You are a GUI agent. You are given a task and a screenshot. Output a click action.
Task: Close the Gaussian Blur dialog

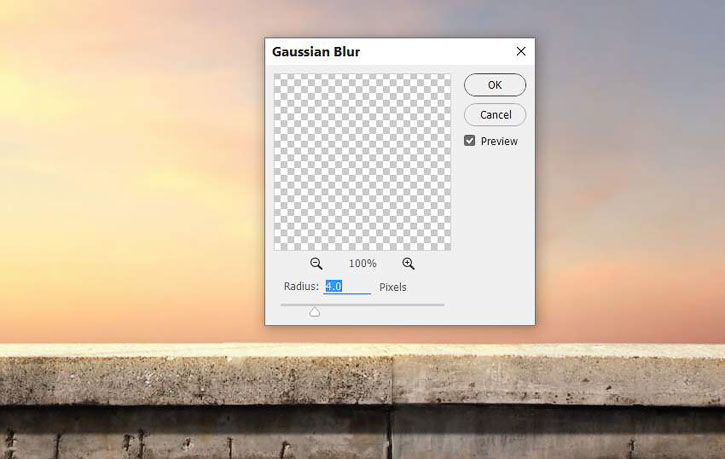click(521, 51)
